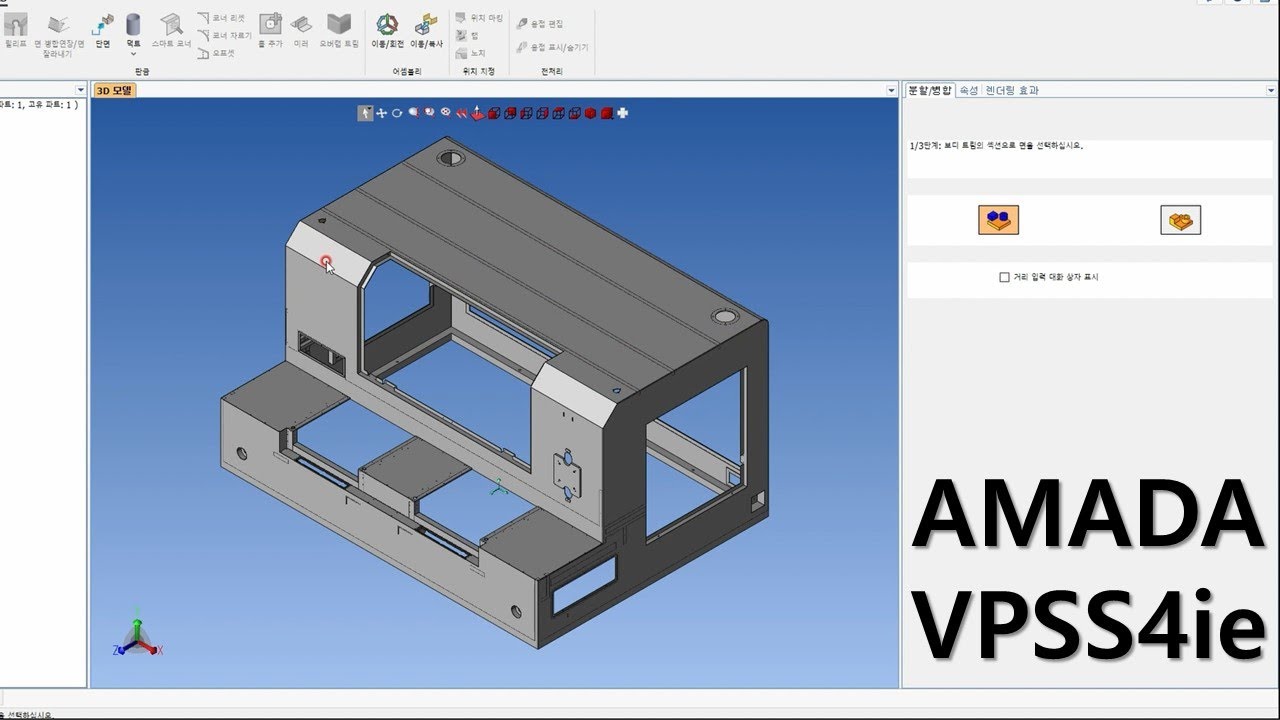Screen dimensions: 1280x720
Task: Click the 탭 positioning tool
Action: point(466,35)
